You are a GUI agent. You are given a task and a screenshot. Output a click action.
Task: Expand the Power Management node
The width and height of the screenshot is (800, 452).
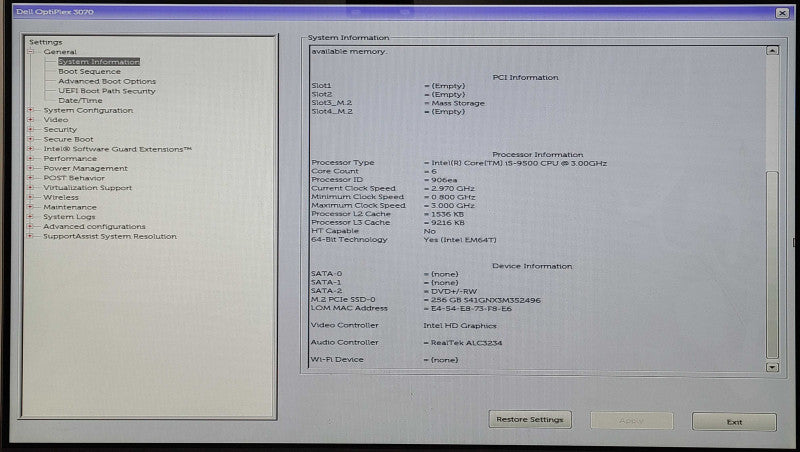[31, 168]
